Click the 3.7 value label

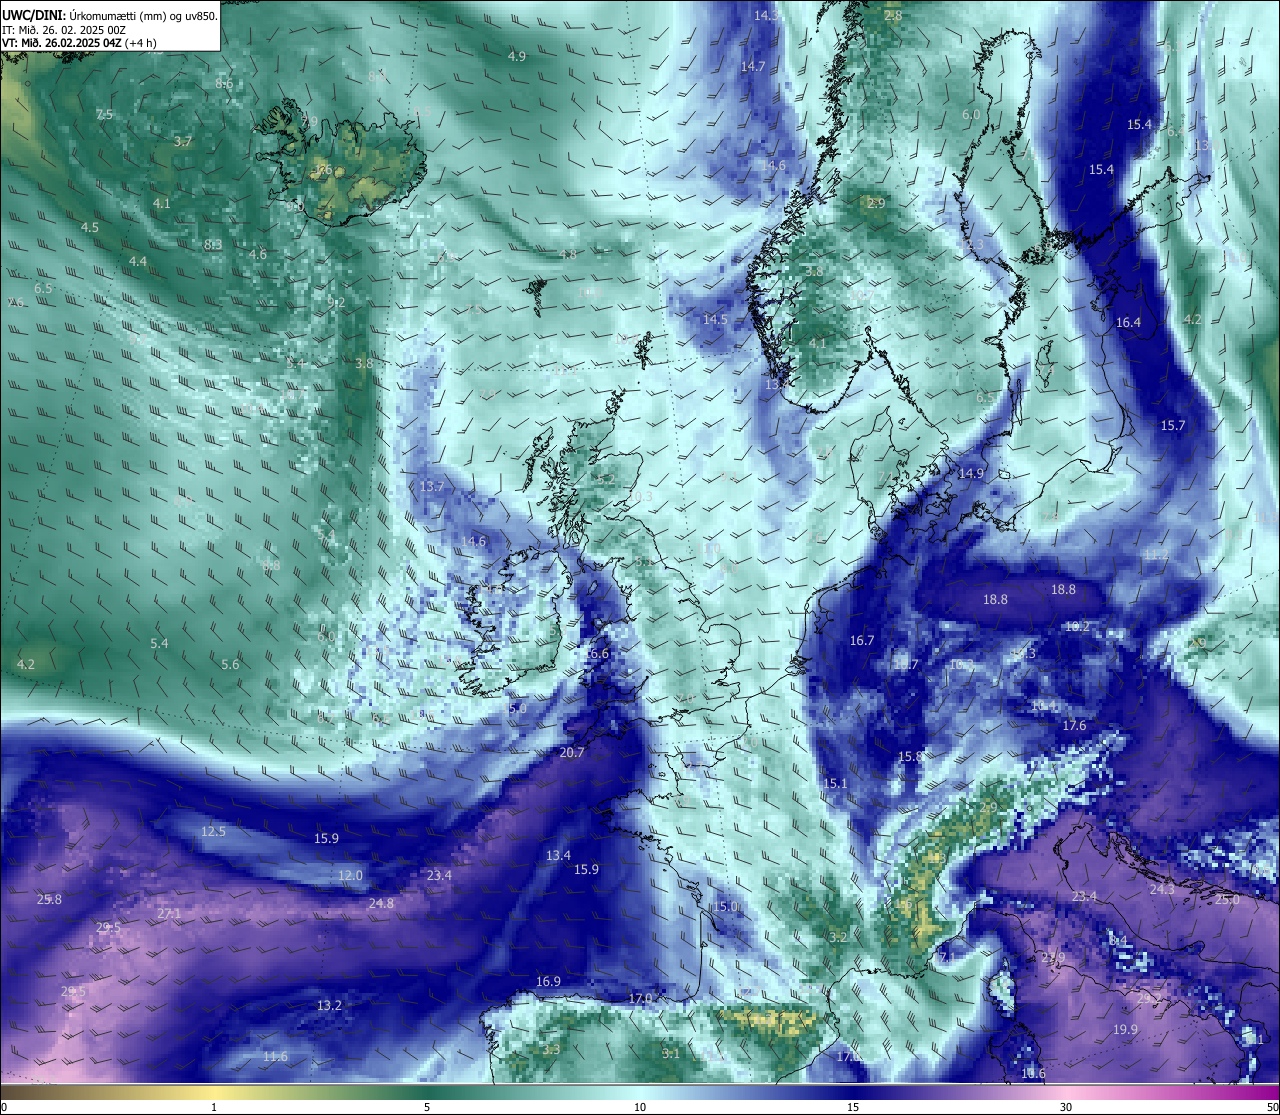[182, 141]
